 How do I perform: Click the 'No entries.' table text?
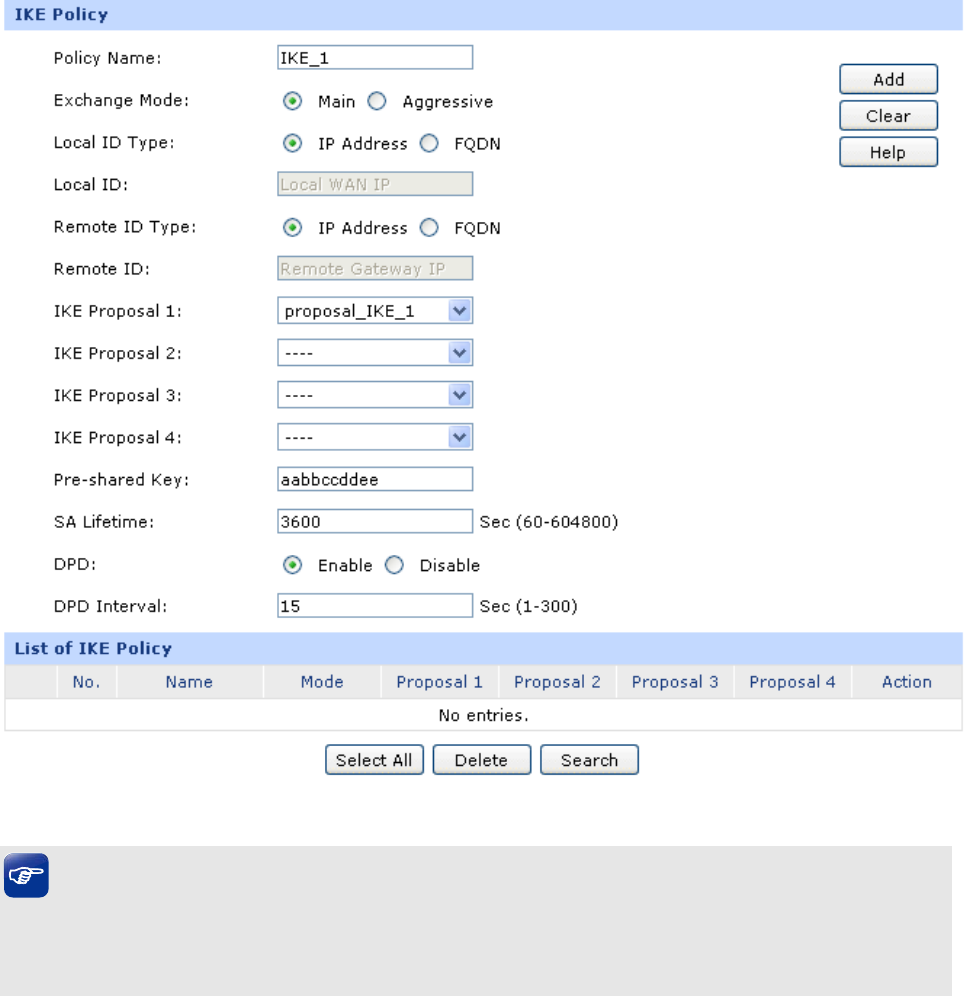tap(483, 715)
